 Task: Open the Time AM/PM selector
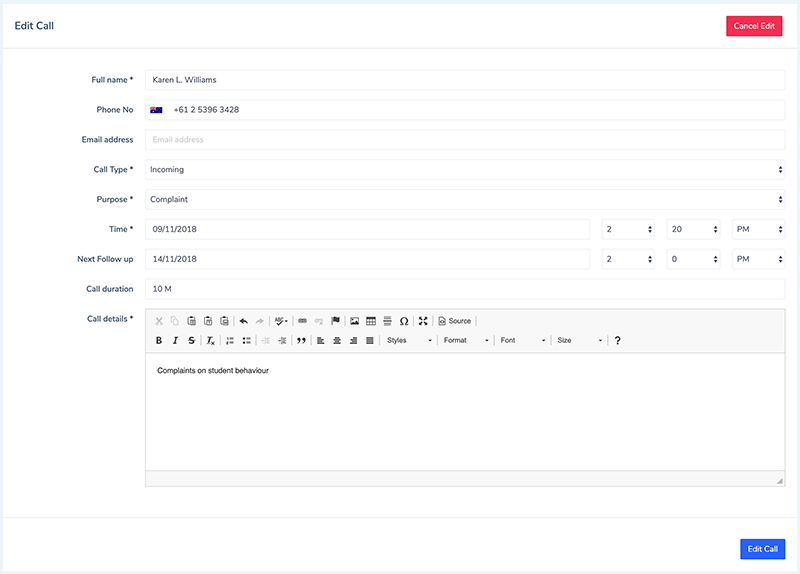point(759,229)
